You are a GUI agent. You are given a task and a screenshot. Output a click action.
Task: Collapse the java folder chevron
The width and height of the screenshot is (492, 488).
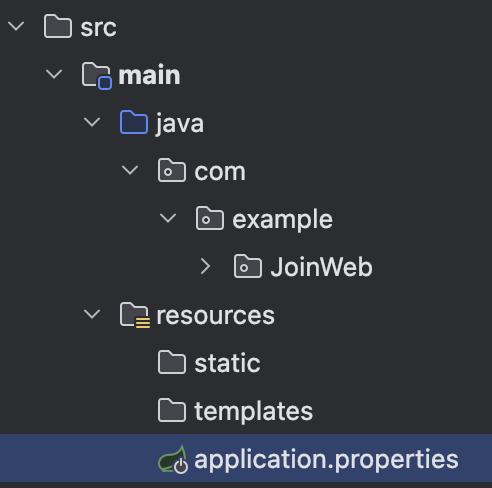point(92,122)
